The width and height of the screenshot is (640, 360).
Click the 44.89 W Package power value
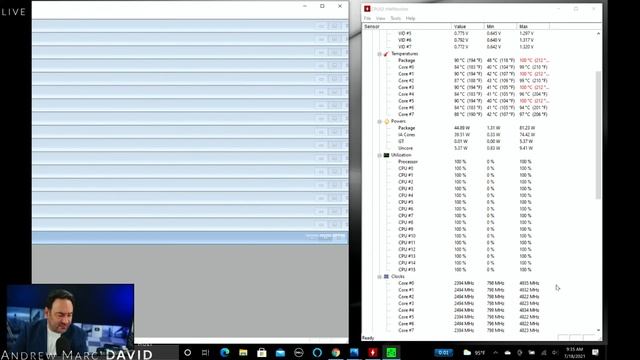pyautogui.click(x=462, y=128)
